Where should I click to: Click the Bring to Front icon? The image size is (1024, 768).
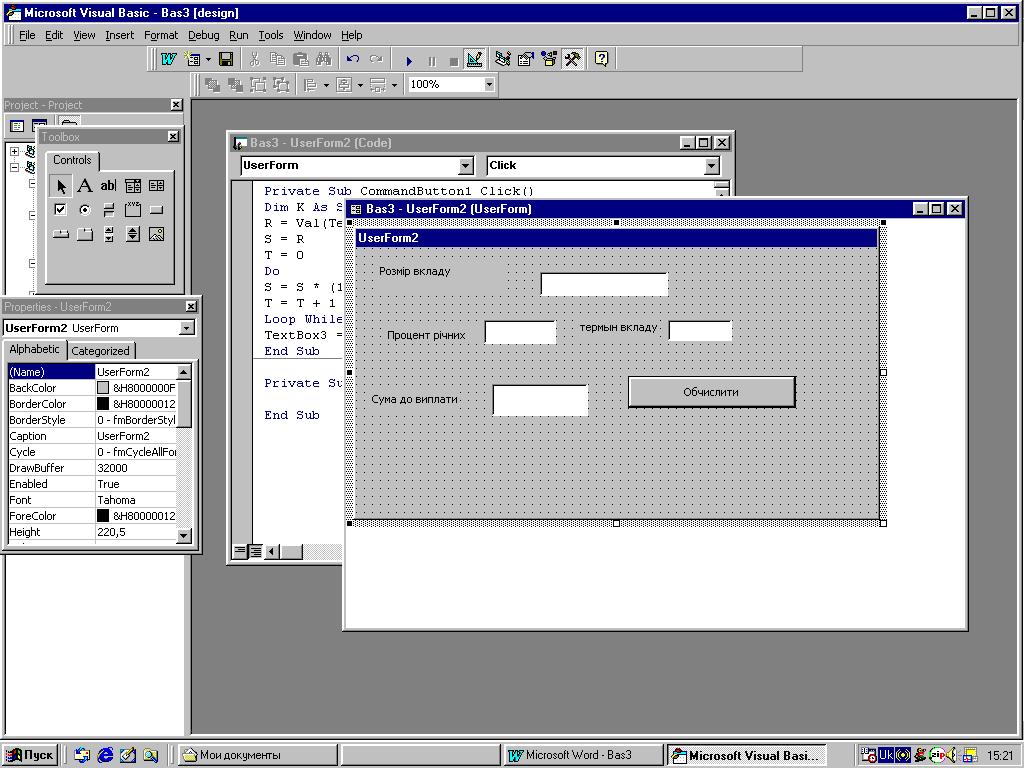coord(212,85)
